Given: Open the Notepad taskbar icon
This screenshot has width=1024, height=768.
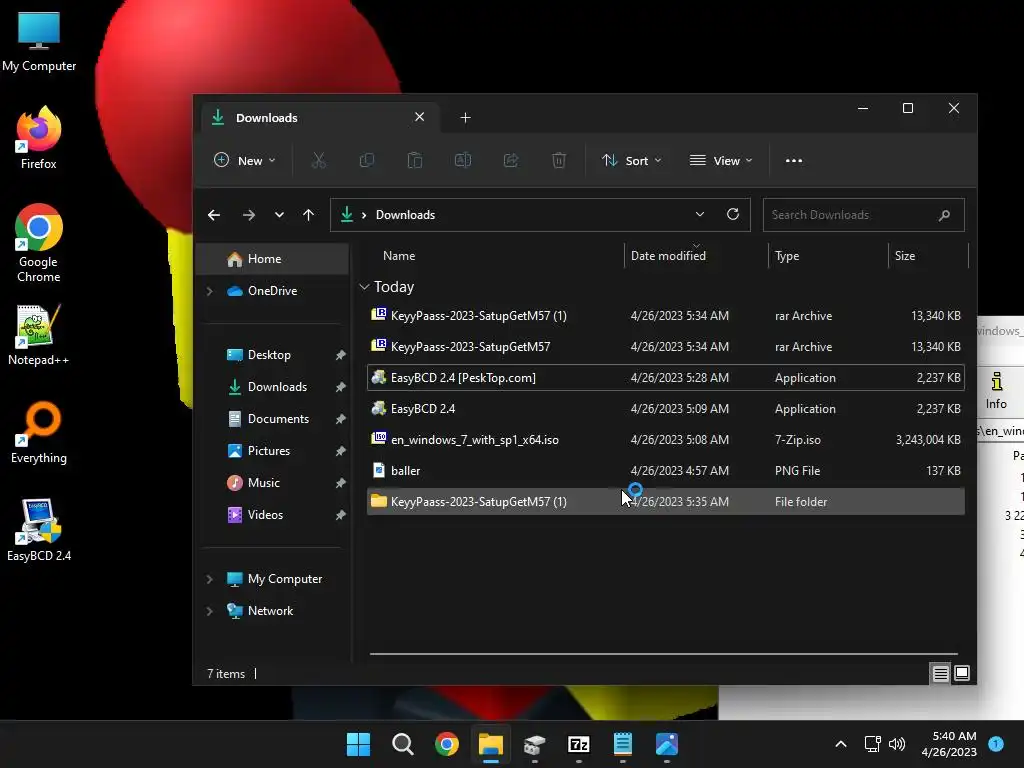Looking at the screenshot, I should pos(622,744).
